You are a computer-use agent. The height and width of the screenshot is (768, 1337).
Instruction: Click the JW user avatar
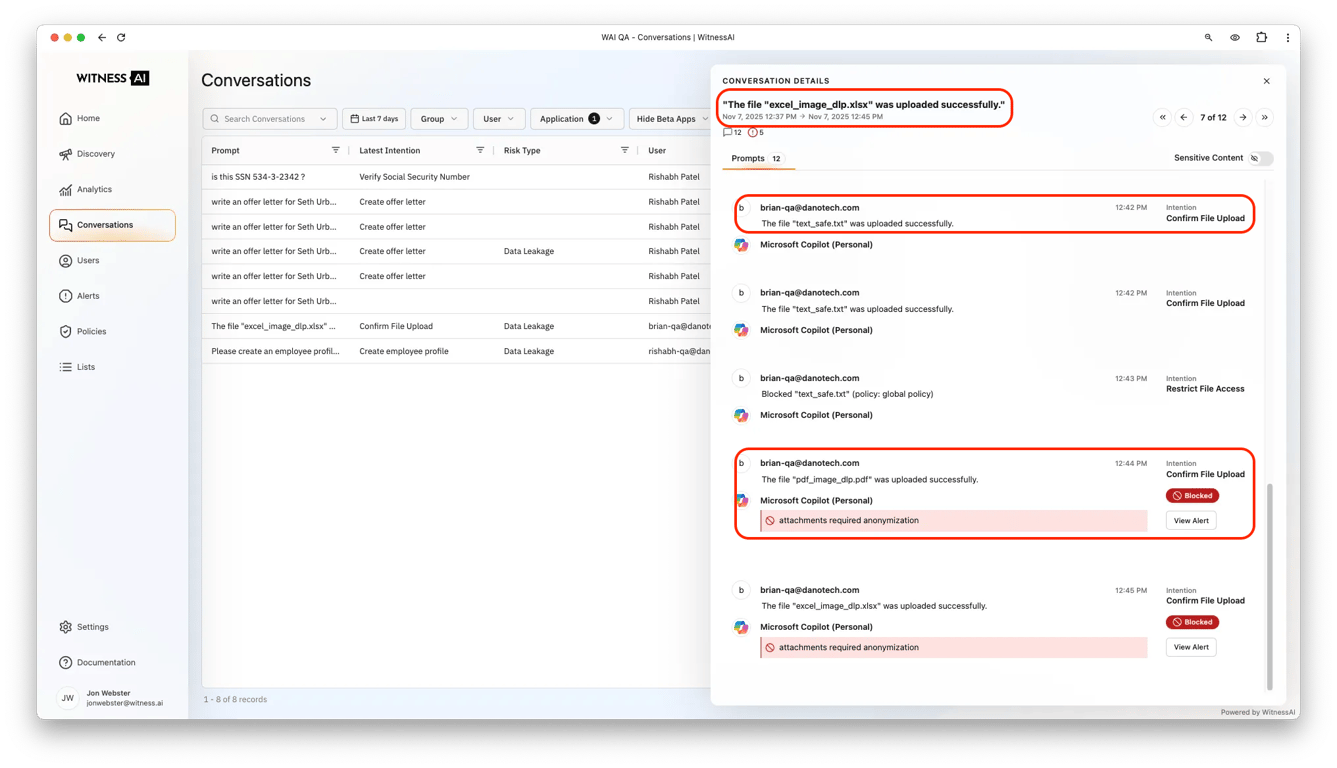(x=68, y=698)
